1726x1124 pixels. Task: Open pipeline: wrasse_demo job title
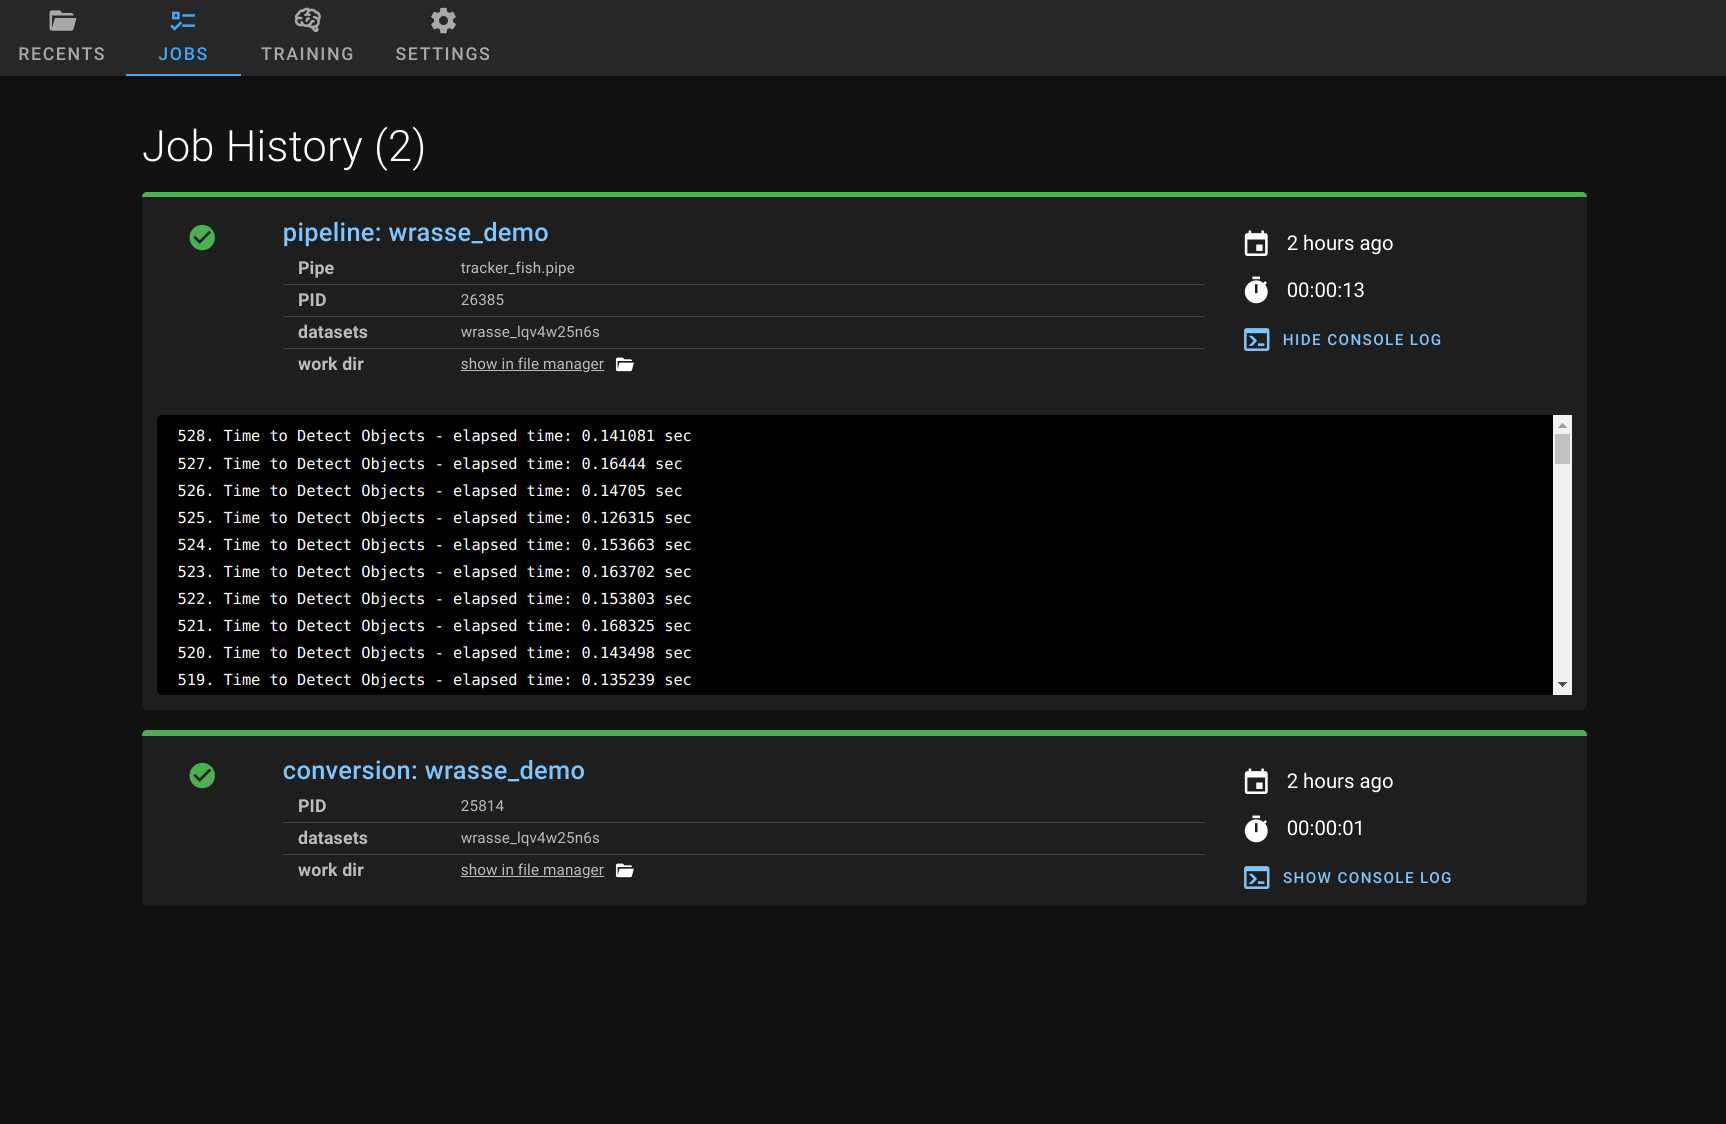click(x=415, y=232)
